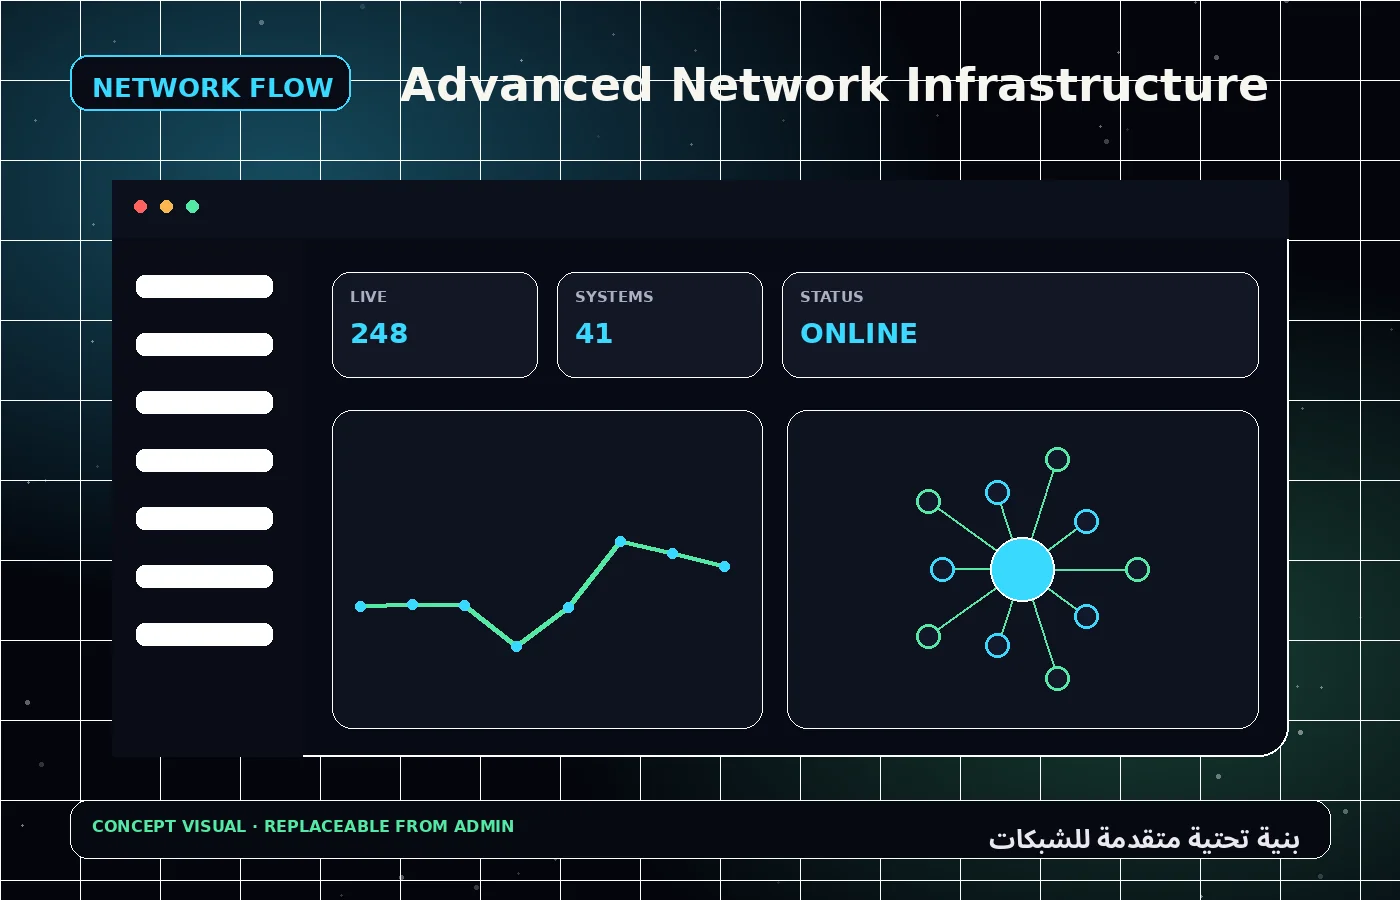Viewport: 1400px width, 900px height.
Task: Click the rightmost data point on line chart
Action: (x=725, y=566)
